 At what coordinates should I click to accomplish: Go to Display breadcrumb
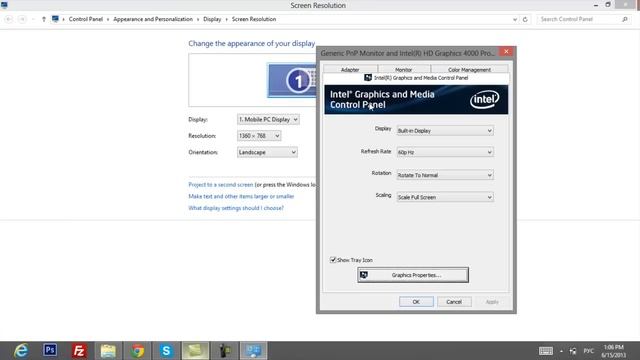(x=212, y=19)
